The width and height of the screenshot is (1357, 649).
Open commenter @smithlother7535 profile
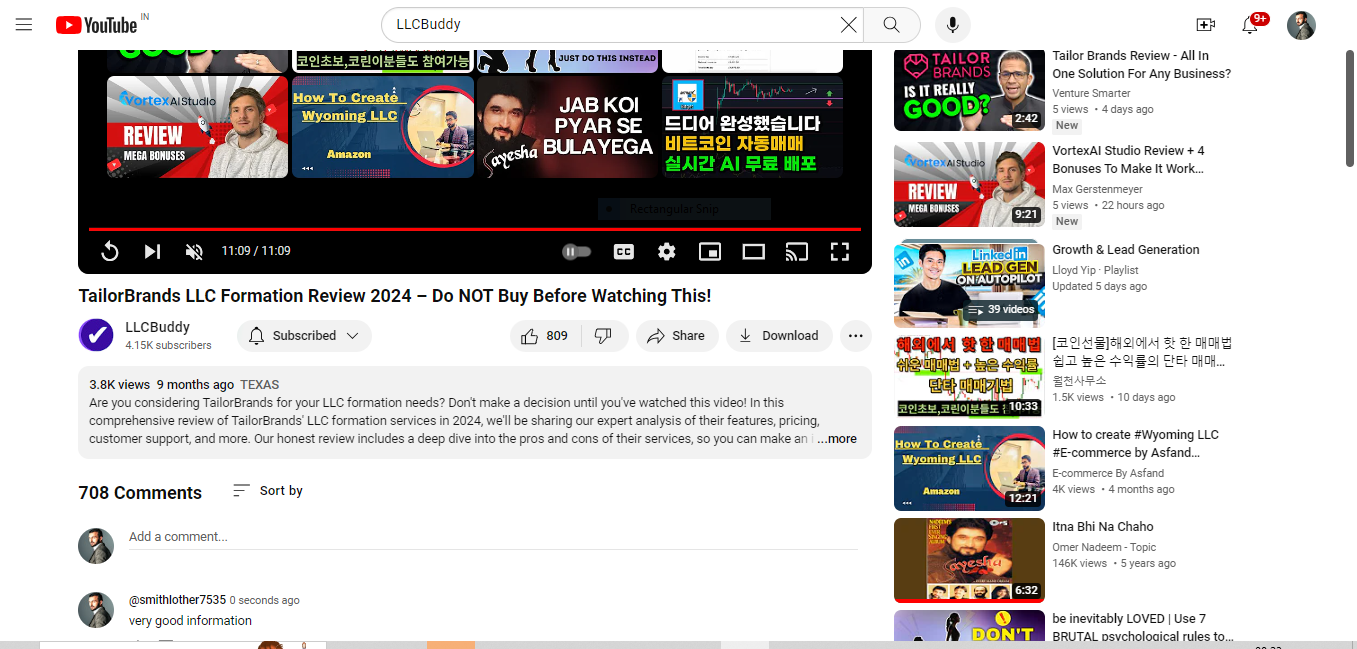point(177,600)
